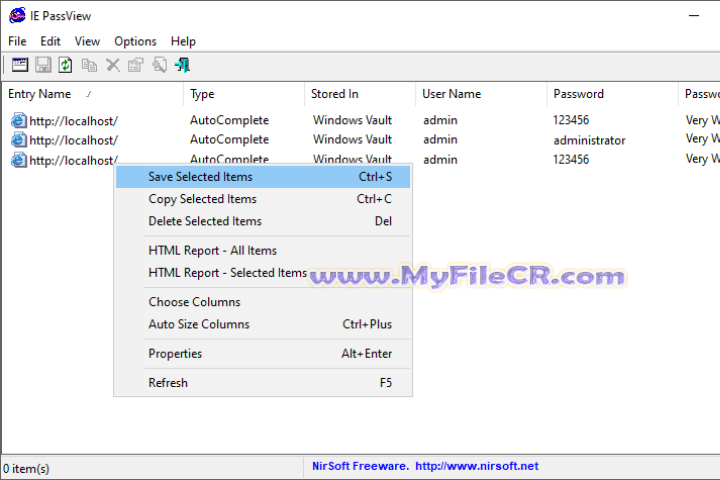Choose Delete Selected Items in context menu
720x480 pixels.
[263, 221]
